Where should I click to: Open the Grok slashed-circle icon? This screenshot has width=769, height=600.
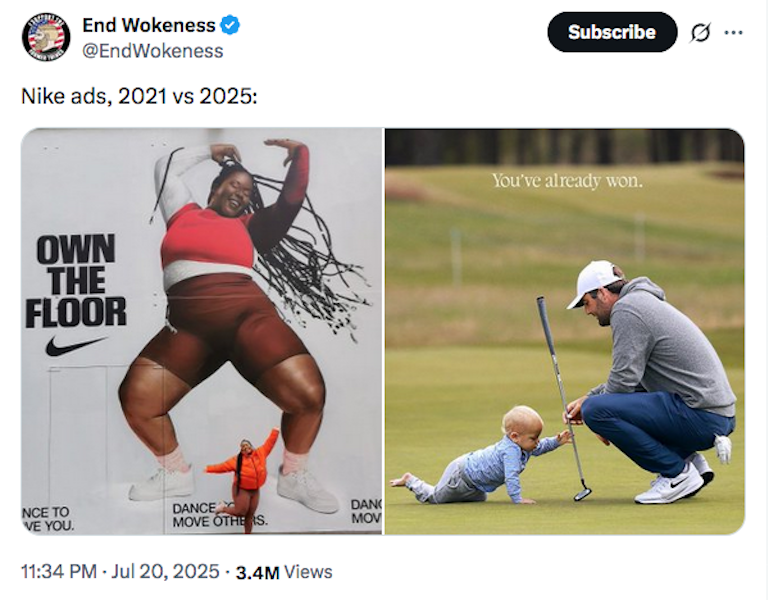700,33
